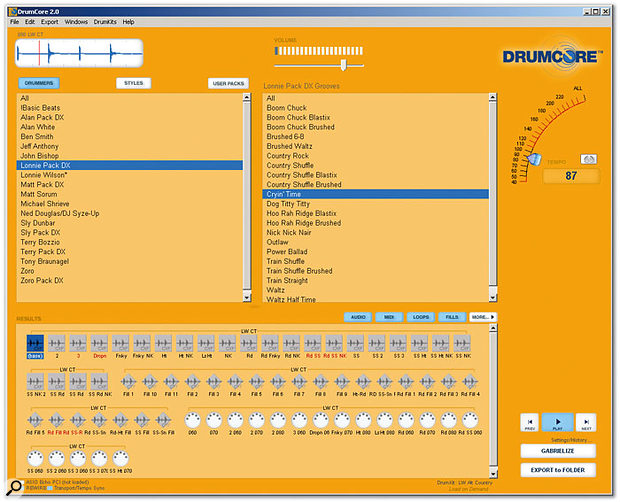
Task: Select the Rd-Ht Fill icon
Action: tap(121, 420)
